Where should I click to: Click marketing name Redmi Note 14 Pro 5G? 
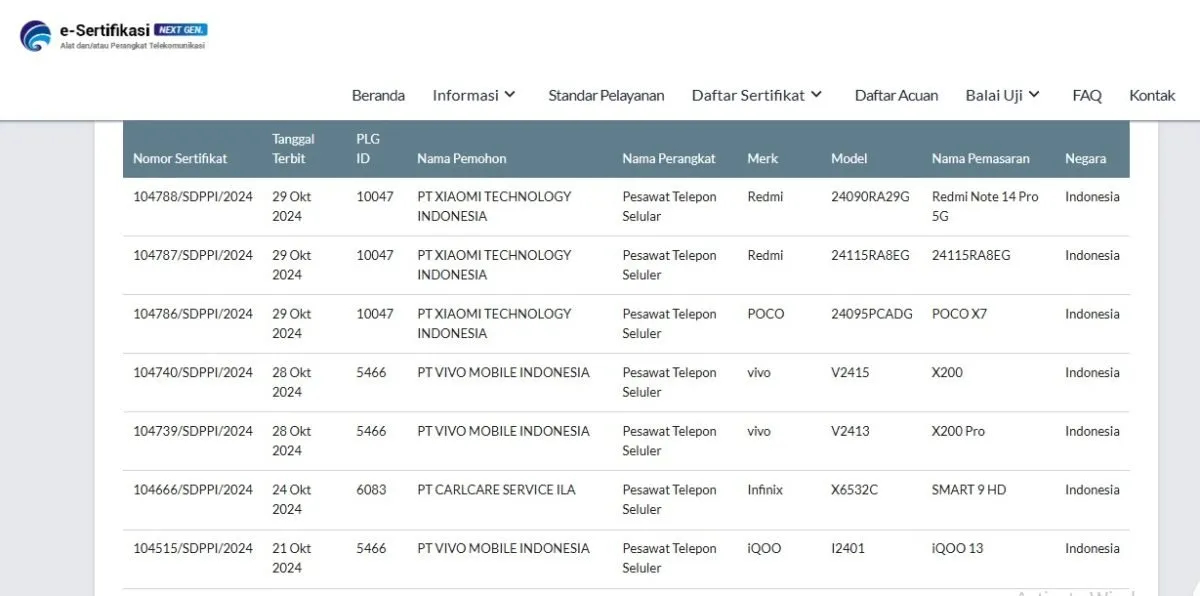985,206
